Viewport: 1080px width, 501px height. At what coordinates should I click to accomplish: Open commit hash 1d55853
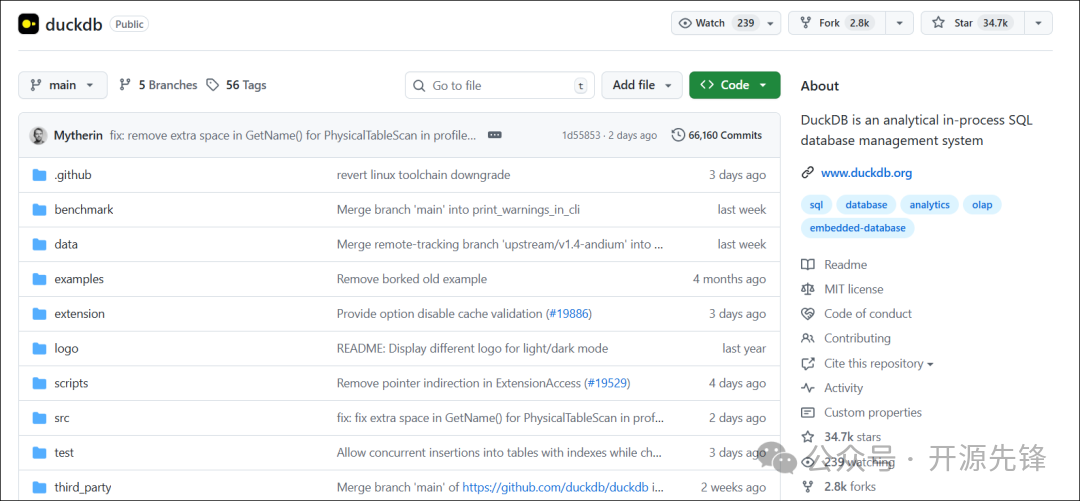(x=579, y=135)
